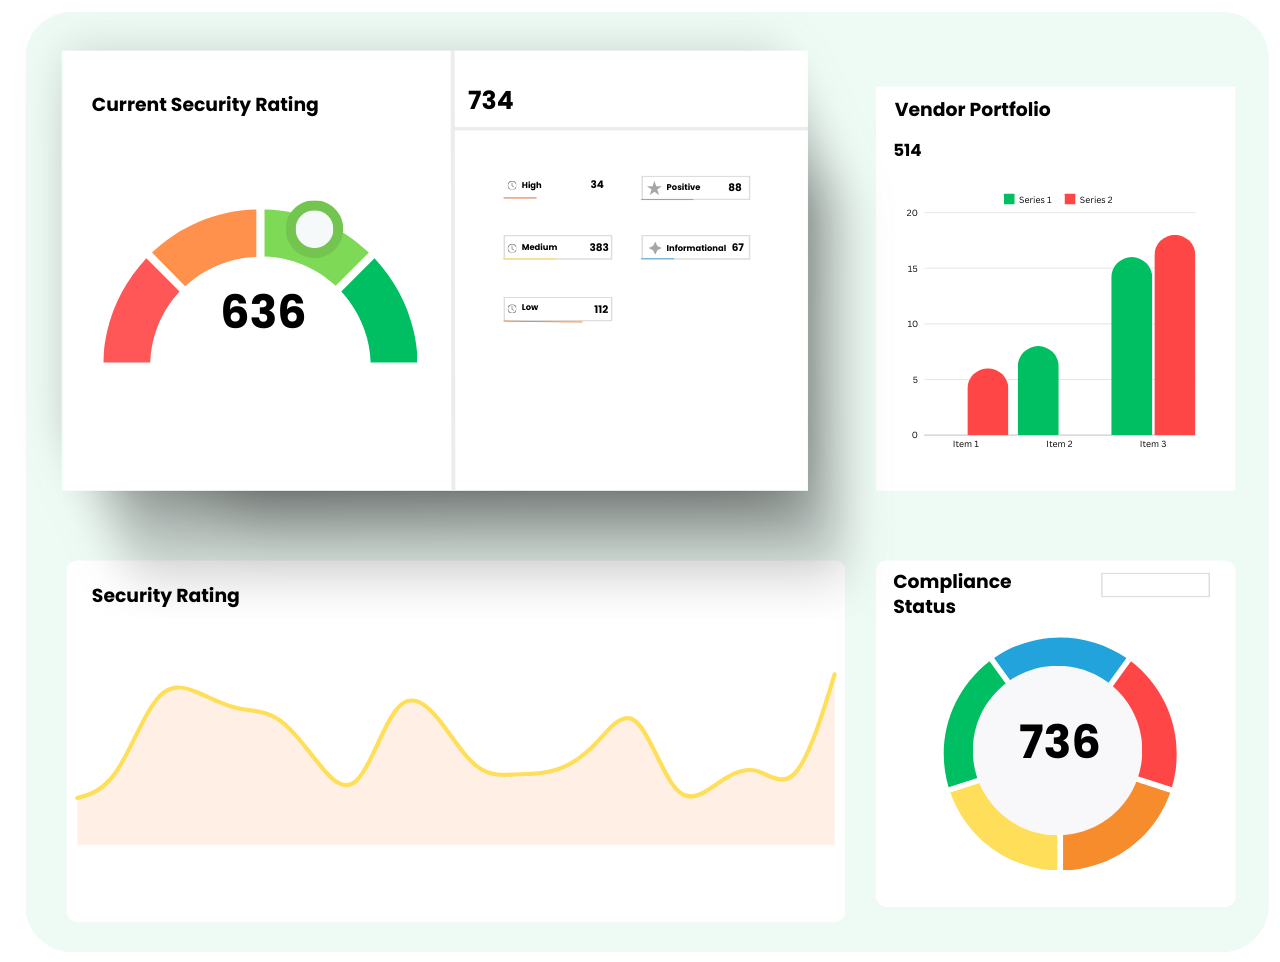Open the Positive findings card showing 88
This screenshot has width=1280, height=962.
tap(695, 188)
